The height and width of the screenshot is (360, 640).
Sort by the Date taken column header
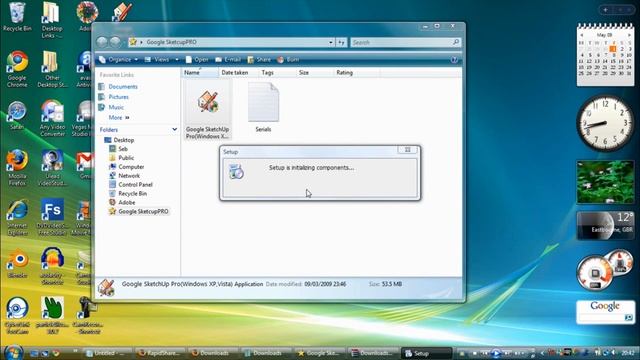point(238,73)
